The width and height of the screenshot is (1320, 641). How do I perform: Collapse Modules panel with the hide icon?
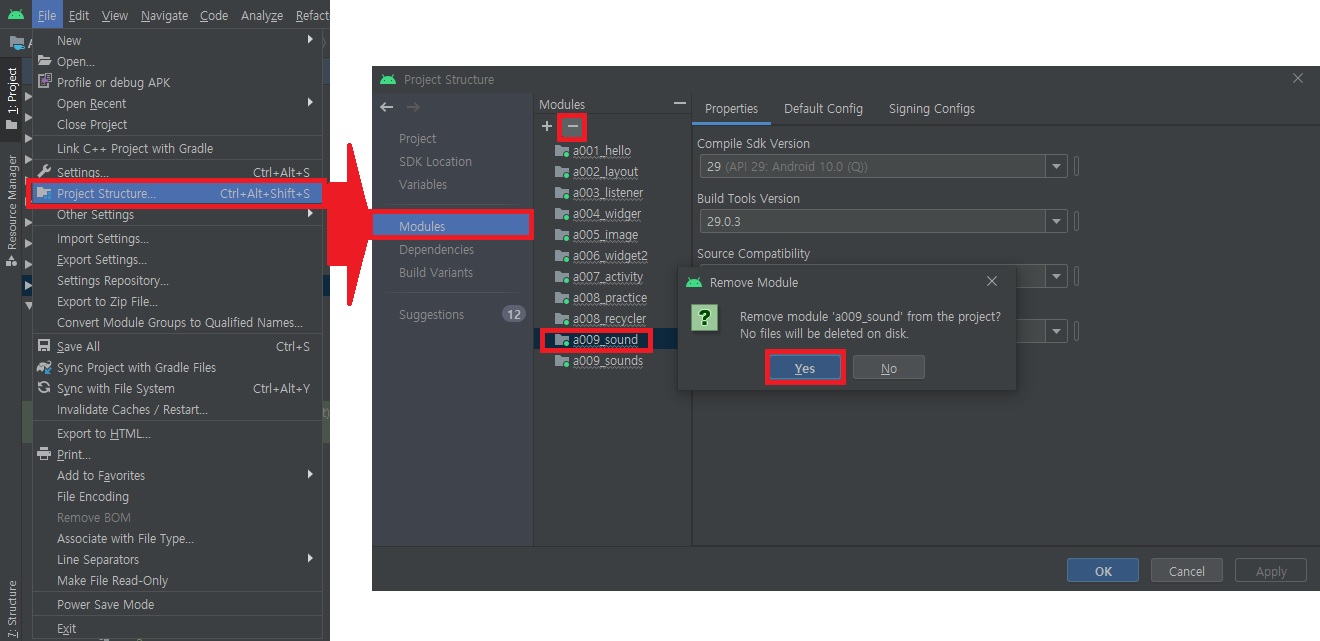click(680, 104)
